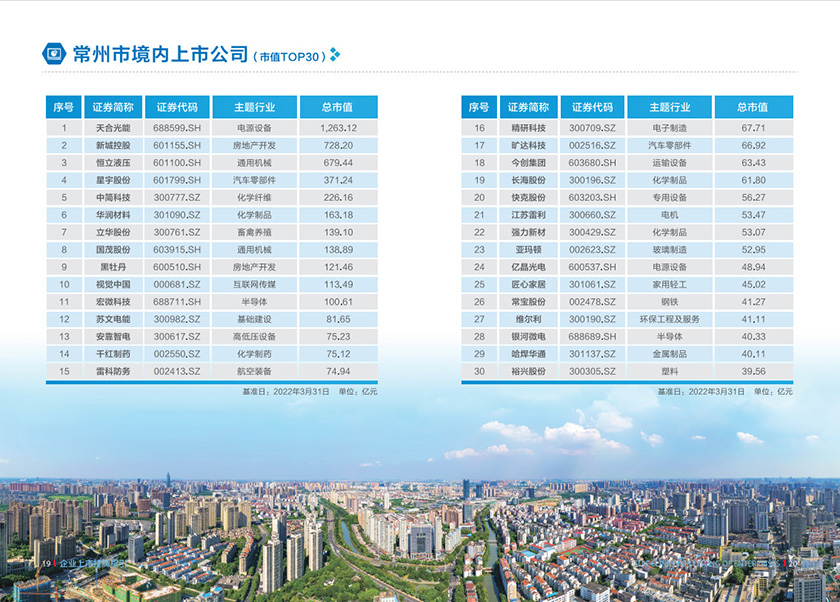The height and width of the screenshot is (602, 840).
Task: Select stock code "603915.SH"
Action: pos(177,250)
